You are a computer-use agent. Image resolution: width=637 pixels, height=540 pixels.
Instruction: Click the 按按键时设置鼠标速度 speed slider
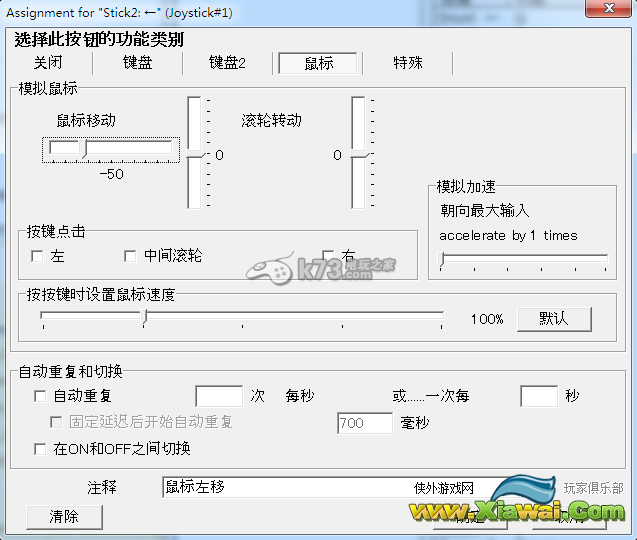(x=242, y=318)
